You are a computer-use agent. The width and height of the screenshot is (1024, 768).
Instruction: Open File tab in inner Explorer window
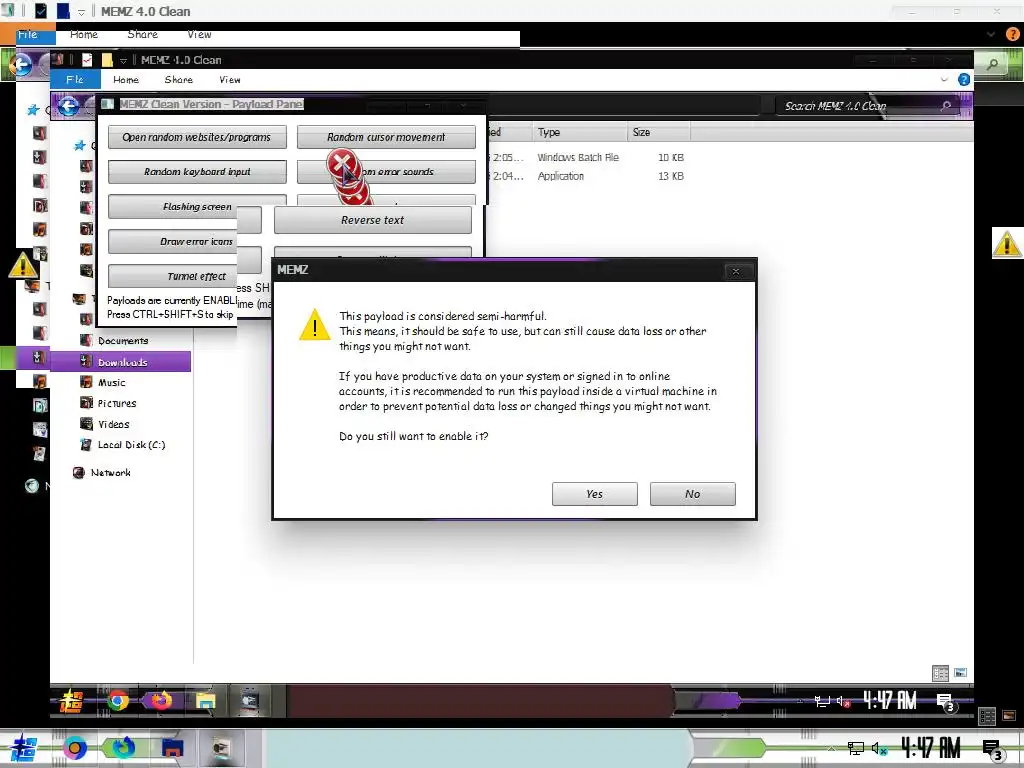(x=75, y=80)
